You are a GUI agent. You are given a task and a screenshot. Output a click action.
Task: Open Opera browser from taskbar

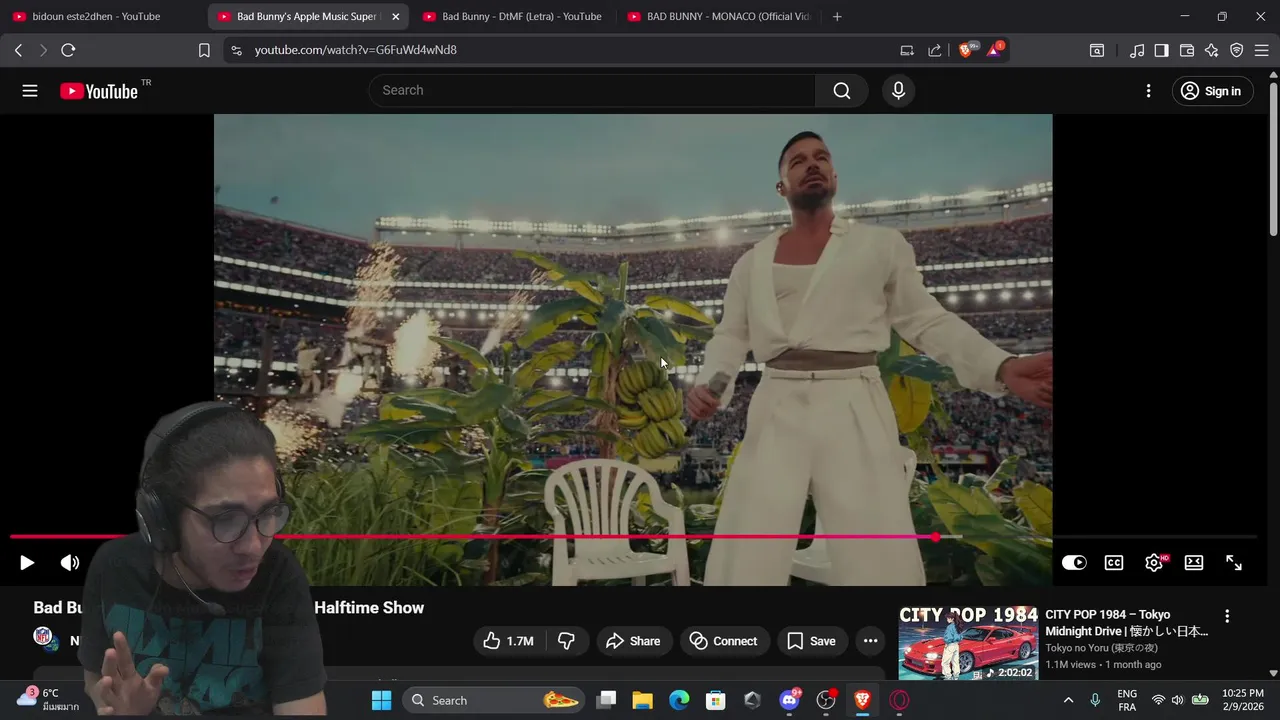899,700
